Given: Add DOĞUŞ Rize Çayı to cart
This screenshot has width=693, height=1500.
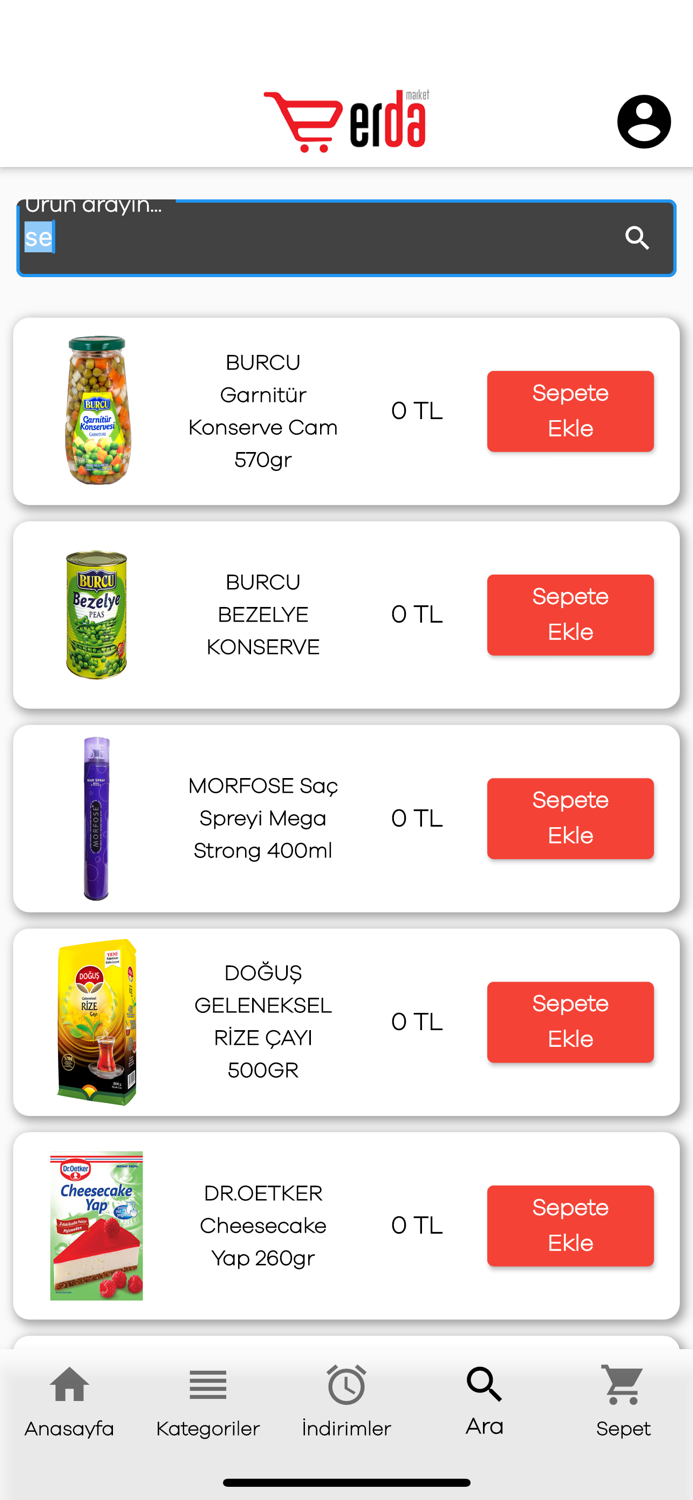Looking at the screenshot, I should [570, 1022].
